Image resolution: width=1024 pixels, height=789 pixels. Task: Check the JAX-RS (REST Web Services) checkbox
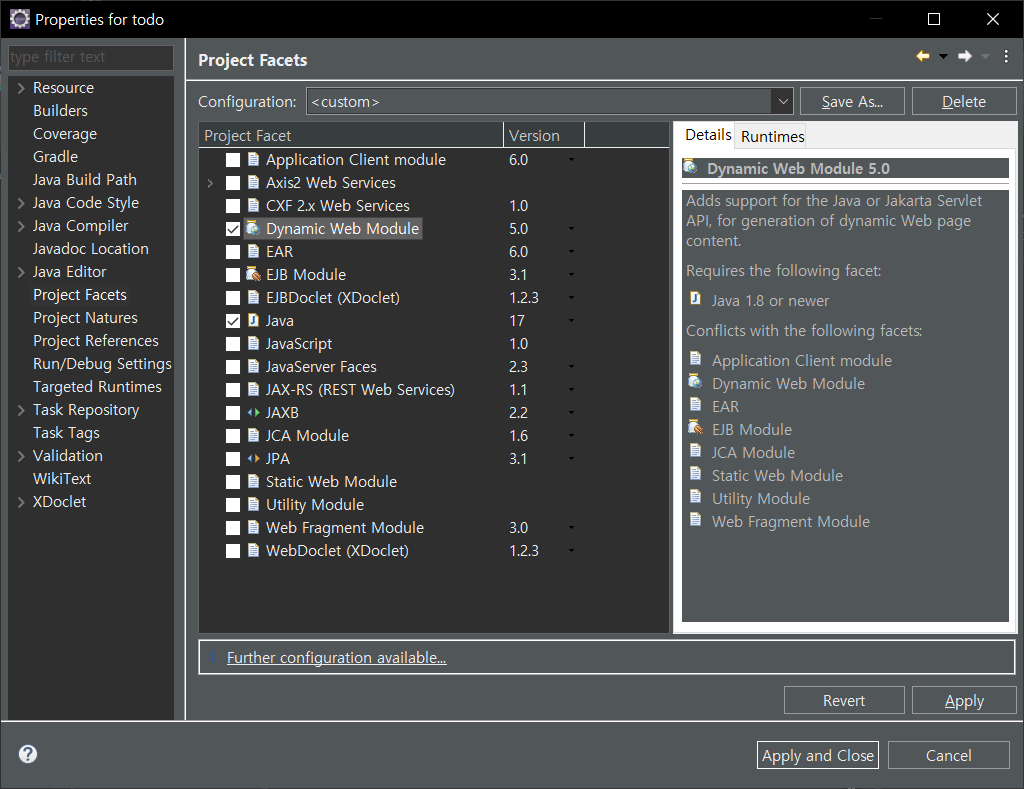click(233, 390)
